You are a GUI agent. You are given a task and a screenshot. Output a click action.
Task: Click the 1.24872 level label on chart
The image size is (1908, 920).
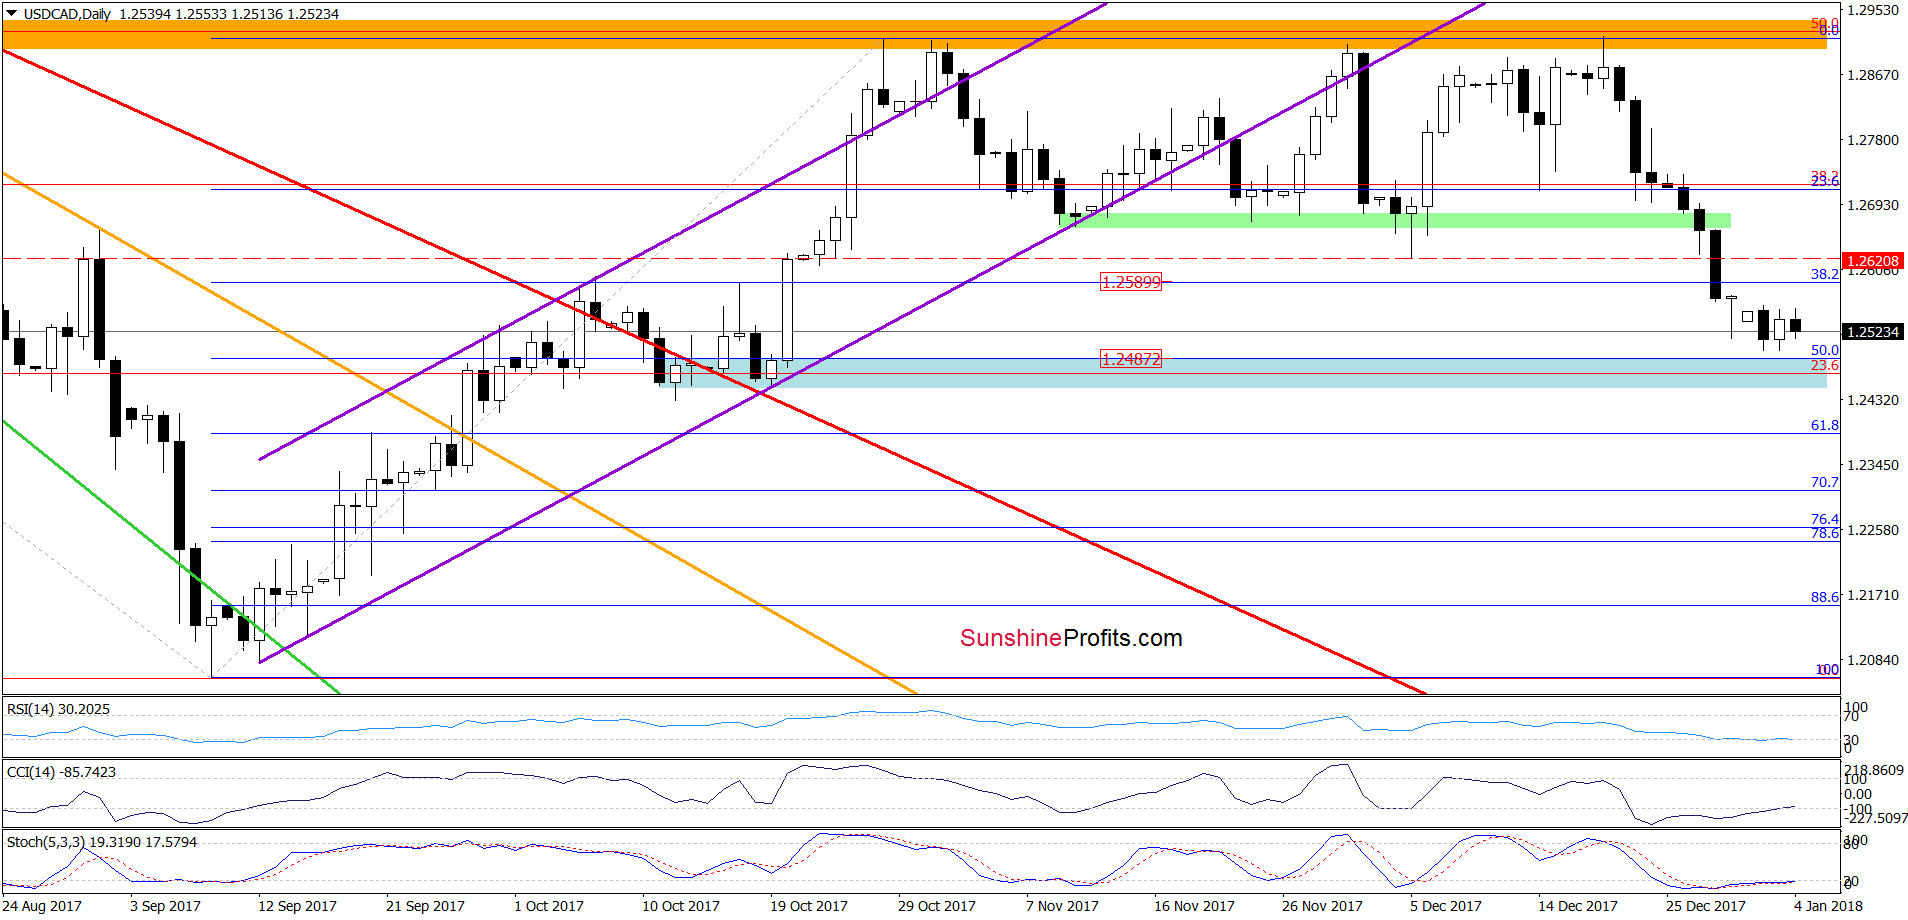pos(1131,359)
